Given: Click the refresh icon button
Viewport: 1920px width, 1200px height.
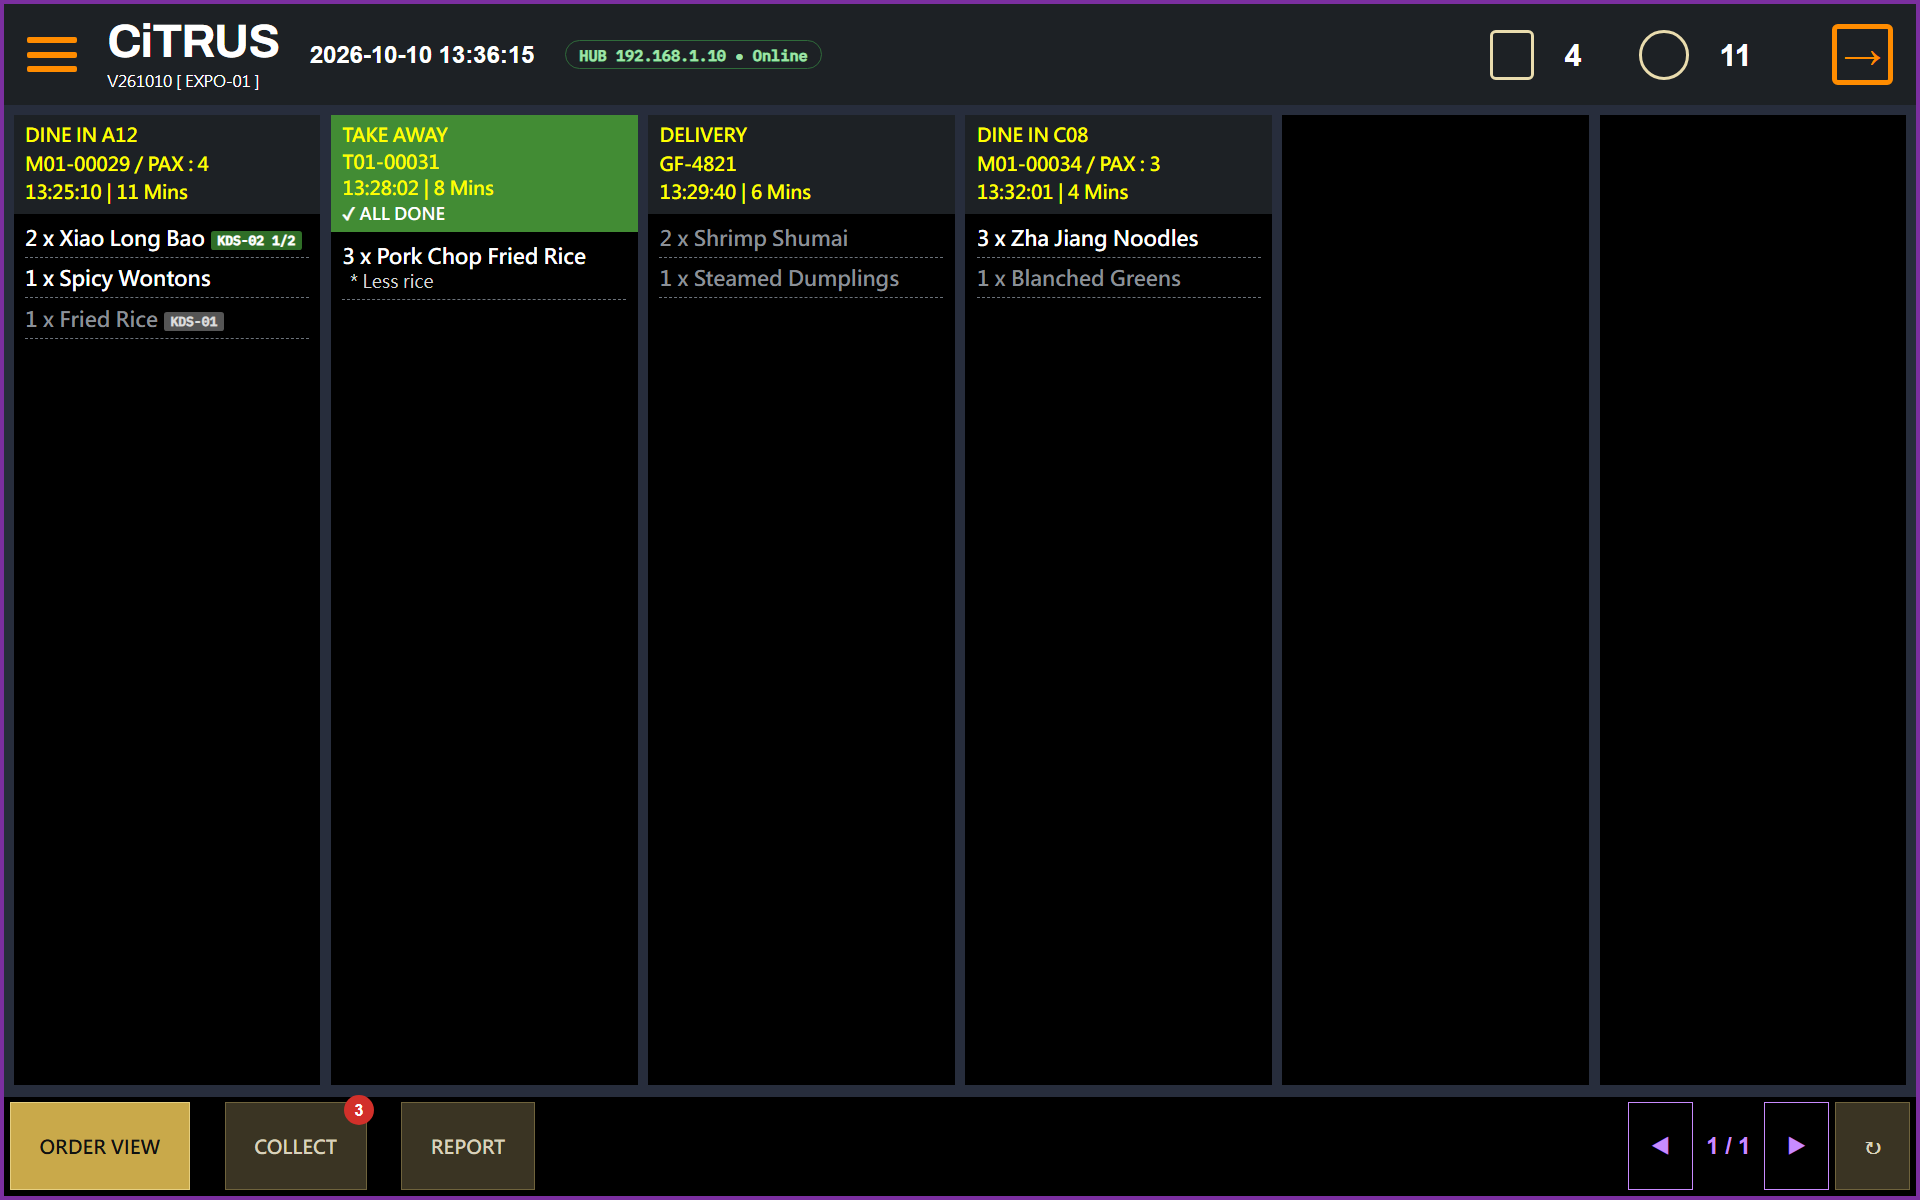Looking at the screenshot, I should point(1872,1146).
